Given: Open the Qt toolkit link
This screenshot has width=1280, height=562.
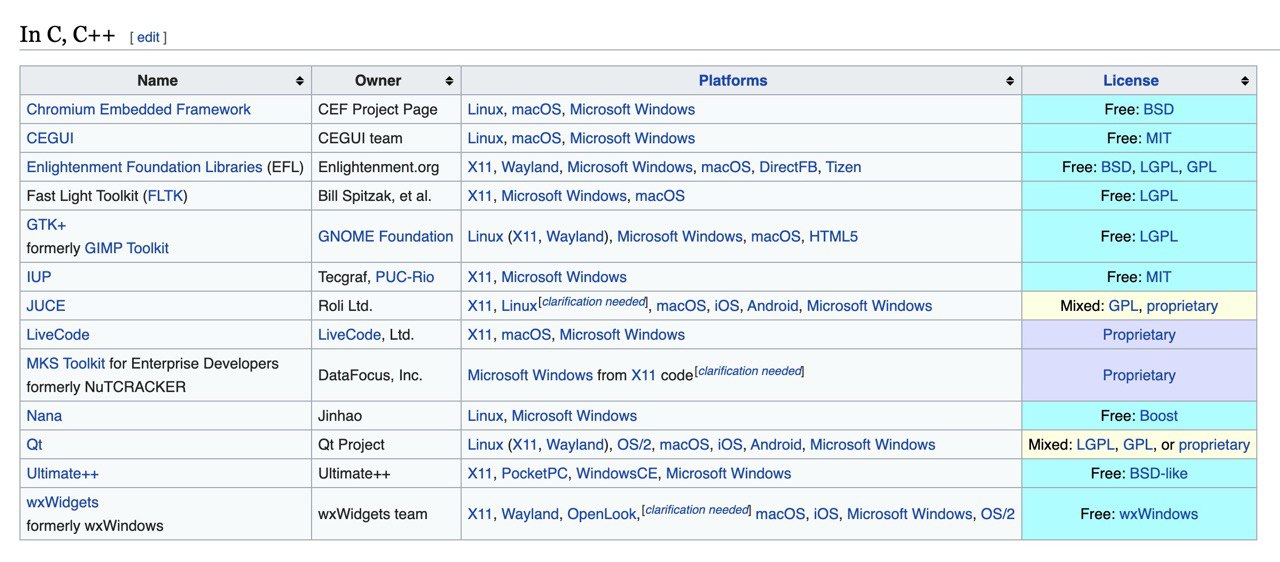Looking at the screenshot, I should (34, 445).
